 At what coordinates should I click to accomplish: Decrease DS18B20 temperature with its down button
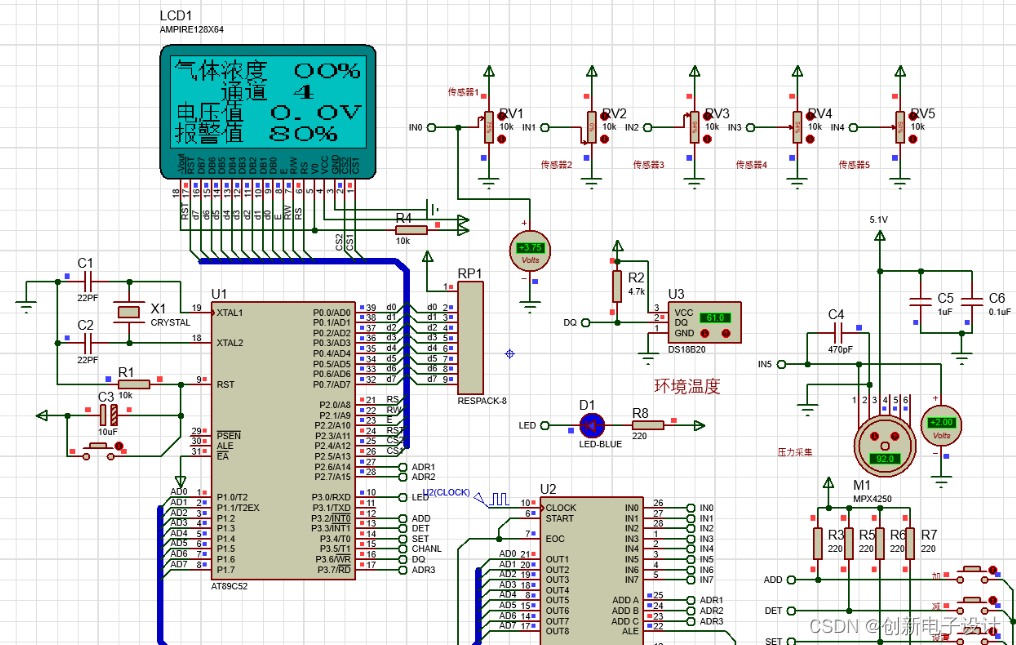click(x=706, y=333)
